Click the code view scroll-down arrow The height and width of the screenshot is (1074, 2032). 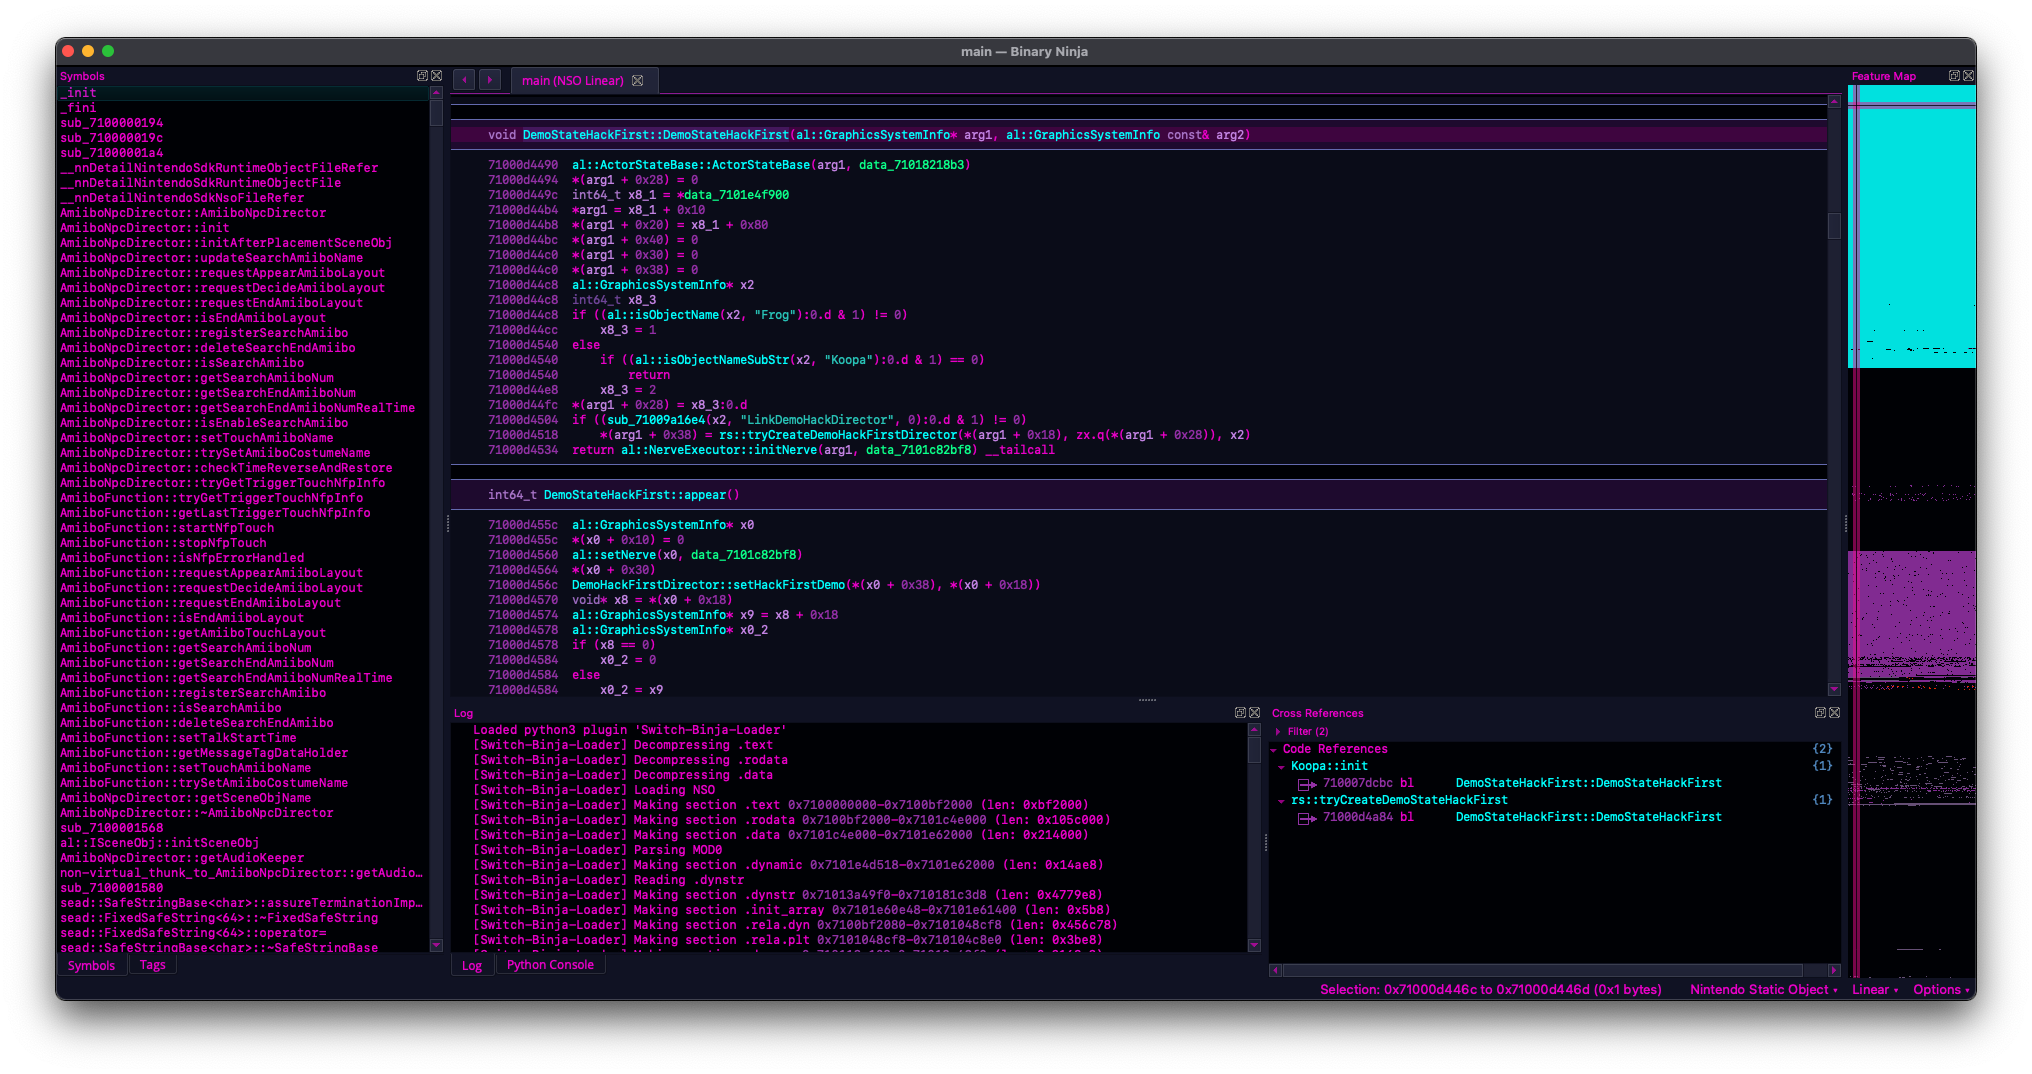1834,689
